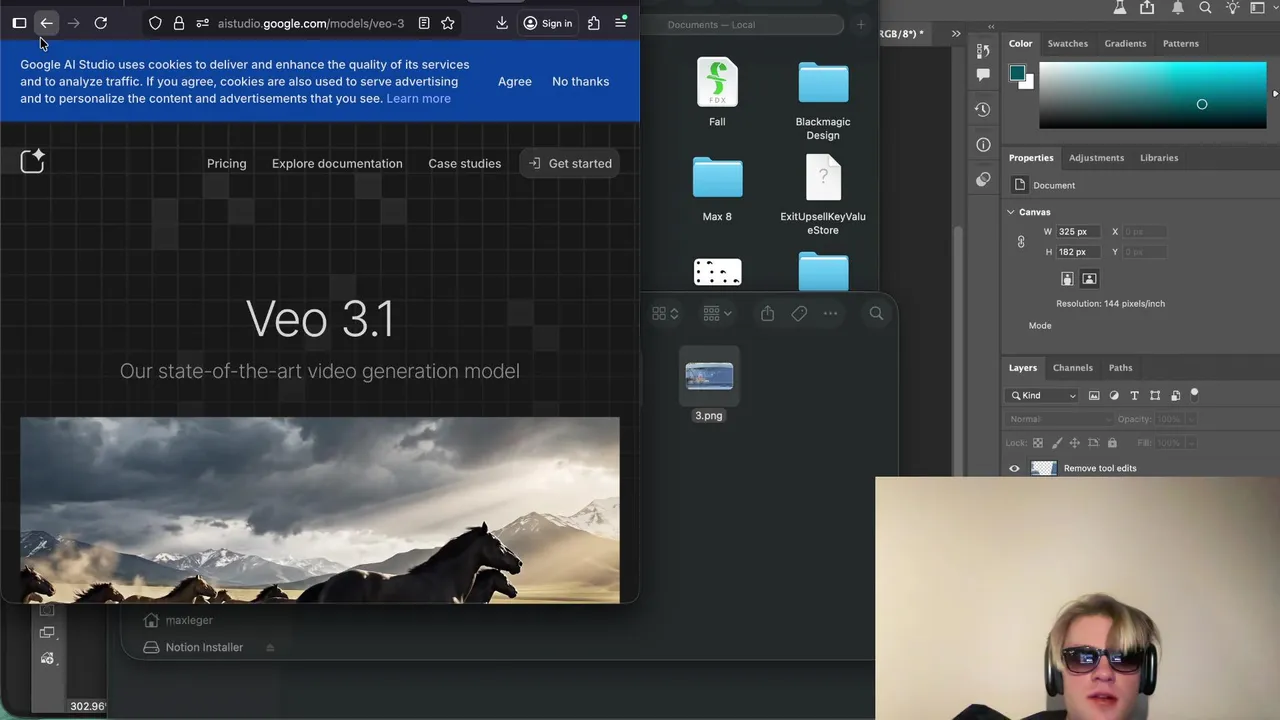The image size is (1280, 720).
Task: Click inside the color picker field
Action: point(1152,95)
